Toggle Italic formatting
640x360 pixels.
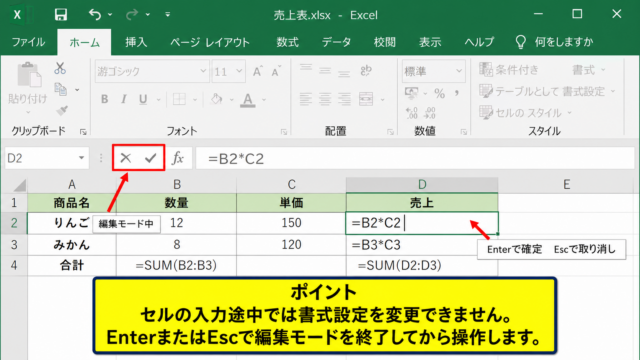pyautogui.click(x=124, y=99)
